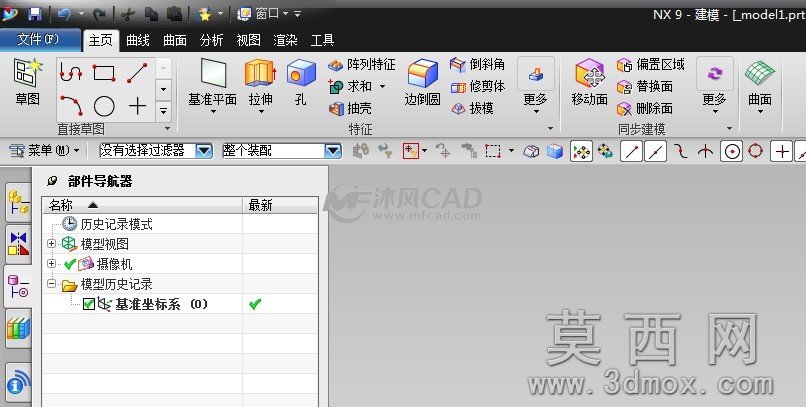Sort navigator by the 名称 column header
Screen dimensions: 806x407
point(142,205)
